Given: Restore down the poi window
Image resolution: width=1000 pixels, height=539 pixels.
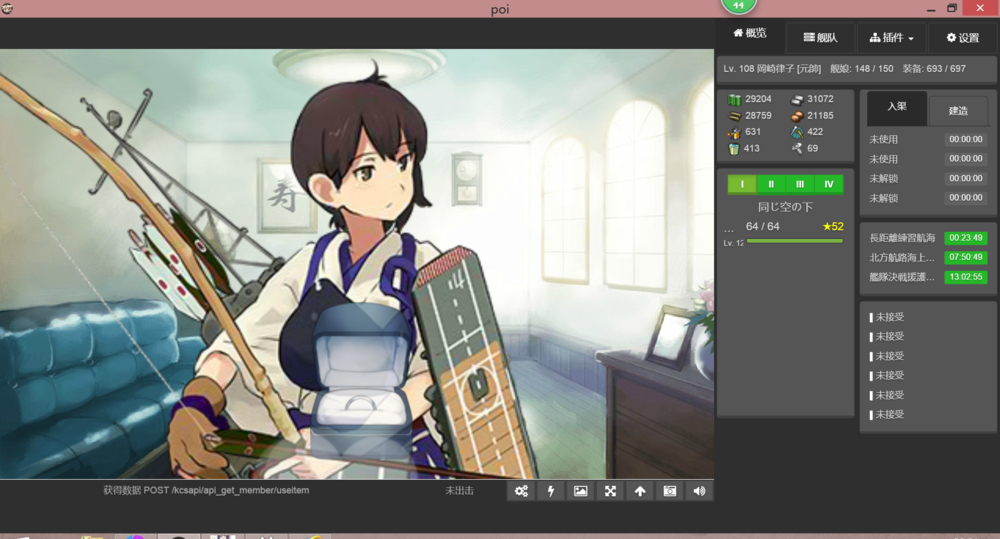Looking at the screenshot, I should (x=952, y=8).
